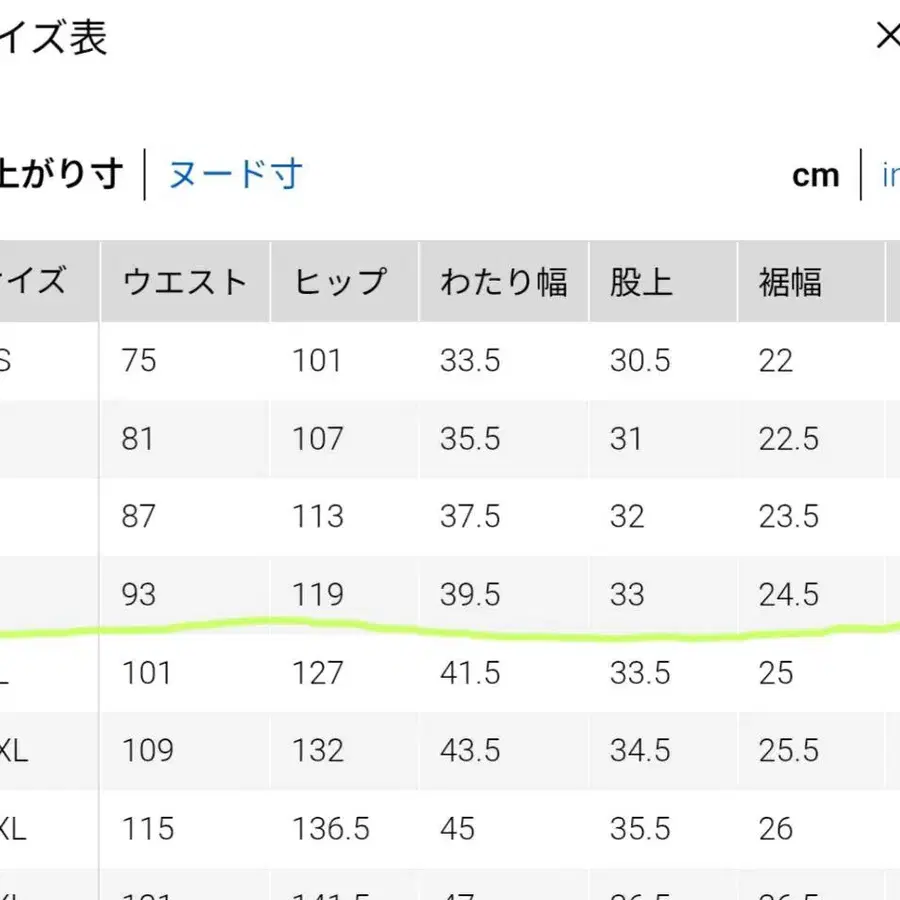
Task: Click the 股上 value 33.5 in the XL row
Action: (x=639, y=672)
